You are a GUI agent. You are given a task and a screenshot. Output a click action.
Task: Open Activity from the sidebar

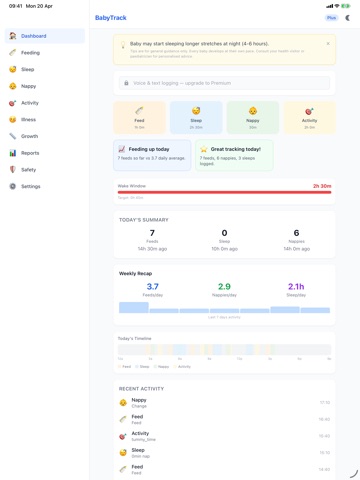coord(45,103)
